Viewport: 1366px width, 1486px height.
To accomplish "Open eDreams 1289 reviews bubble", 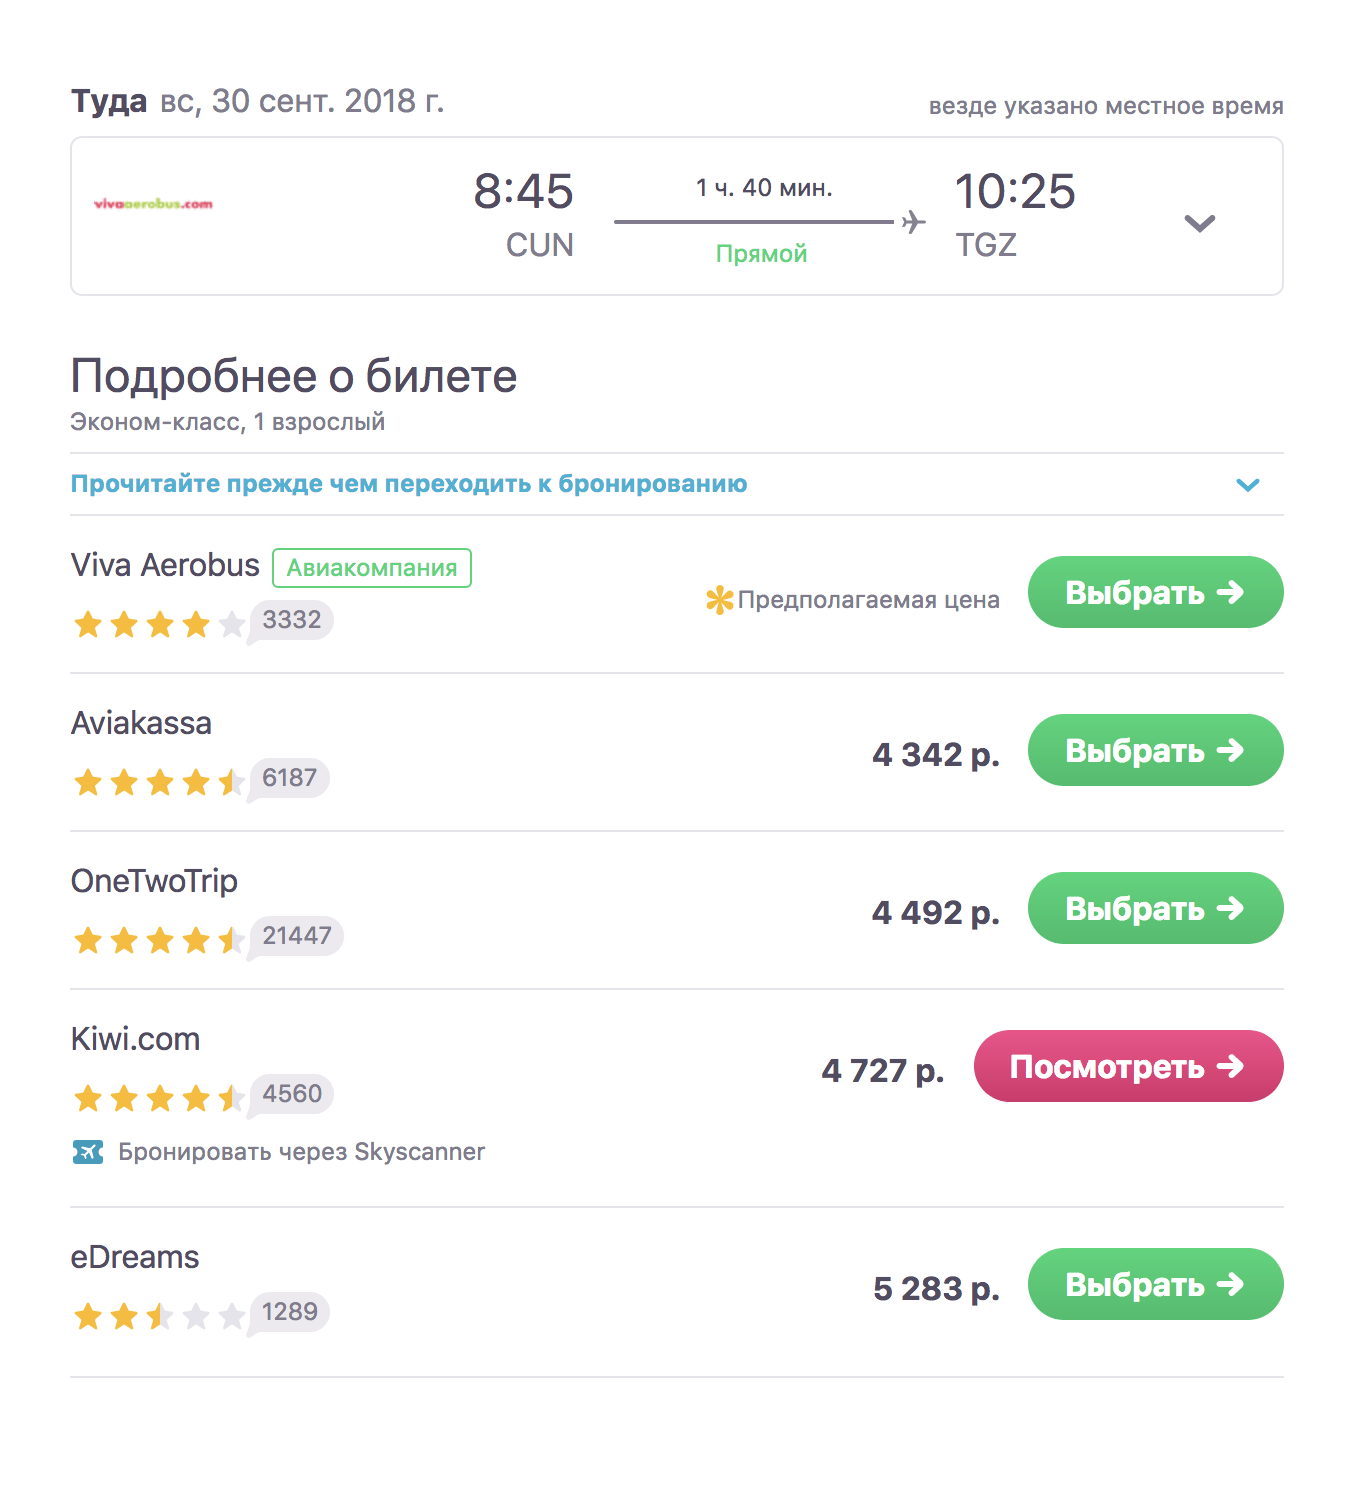I will [x=289, y=1313].
